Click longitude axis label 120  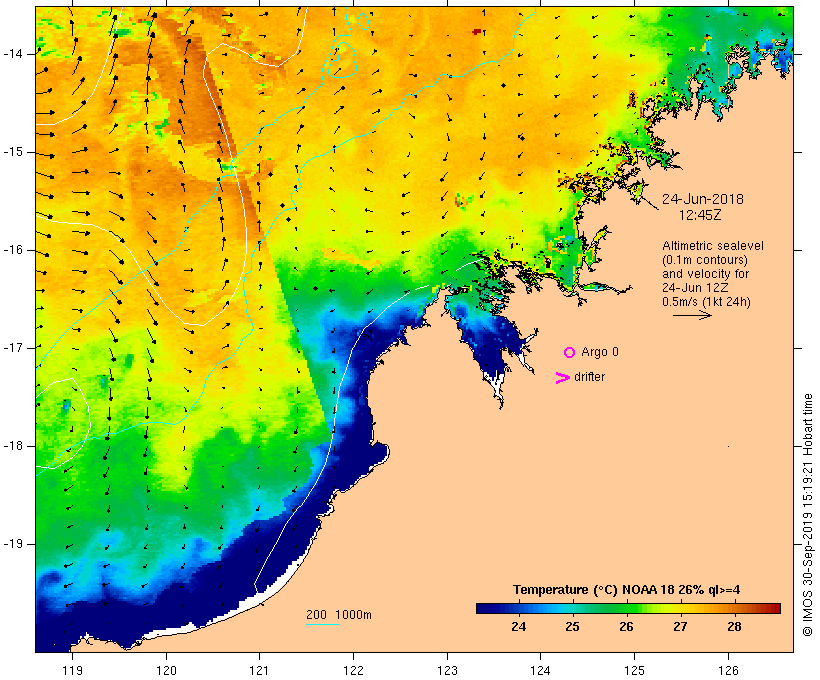click(x=166, y=670)
